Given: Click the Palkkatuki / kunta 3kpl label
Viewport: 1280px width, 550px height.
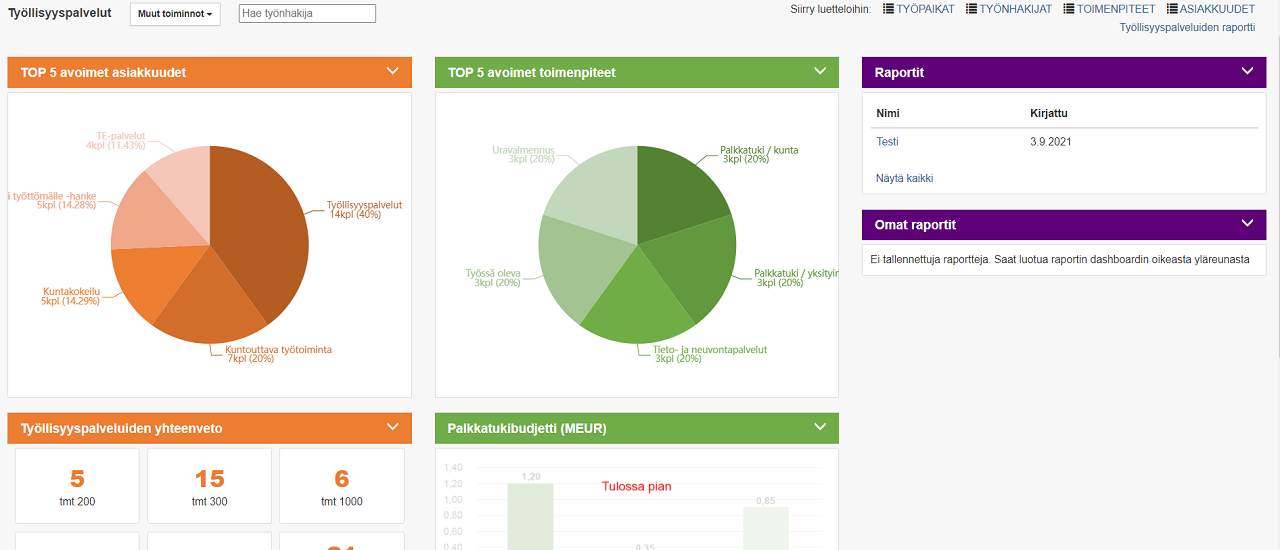Looking at the screenshot, I should coord(759,154).
